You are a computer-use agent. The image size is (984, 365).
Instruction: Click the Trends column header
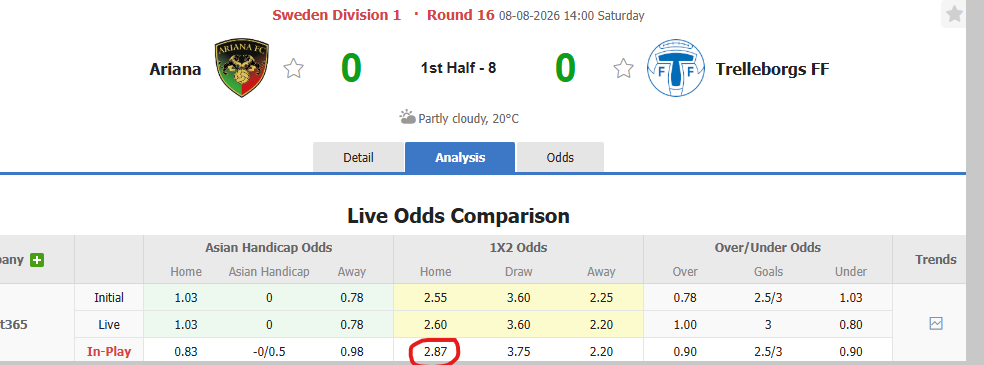pyautogui.click(x=936, y=260)
